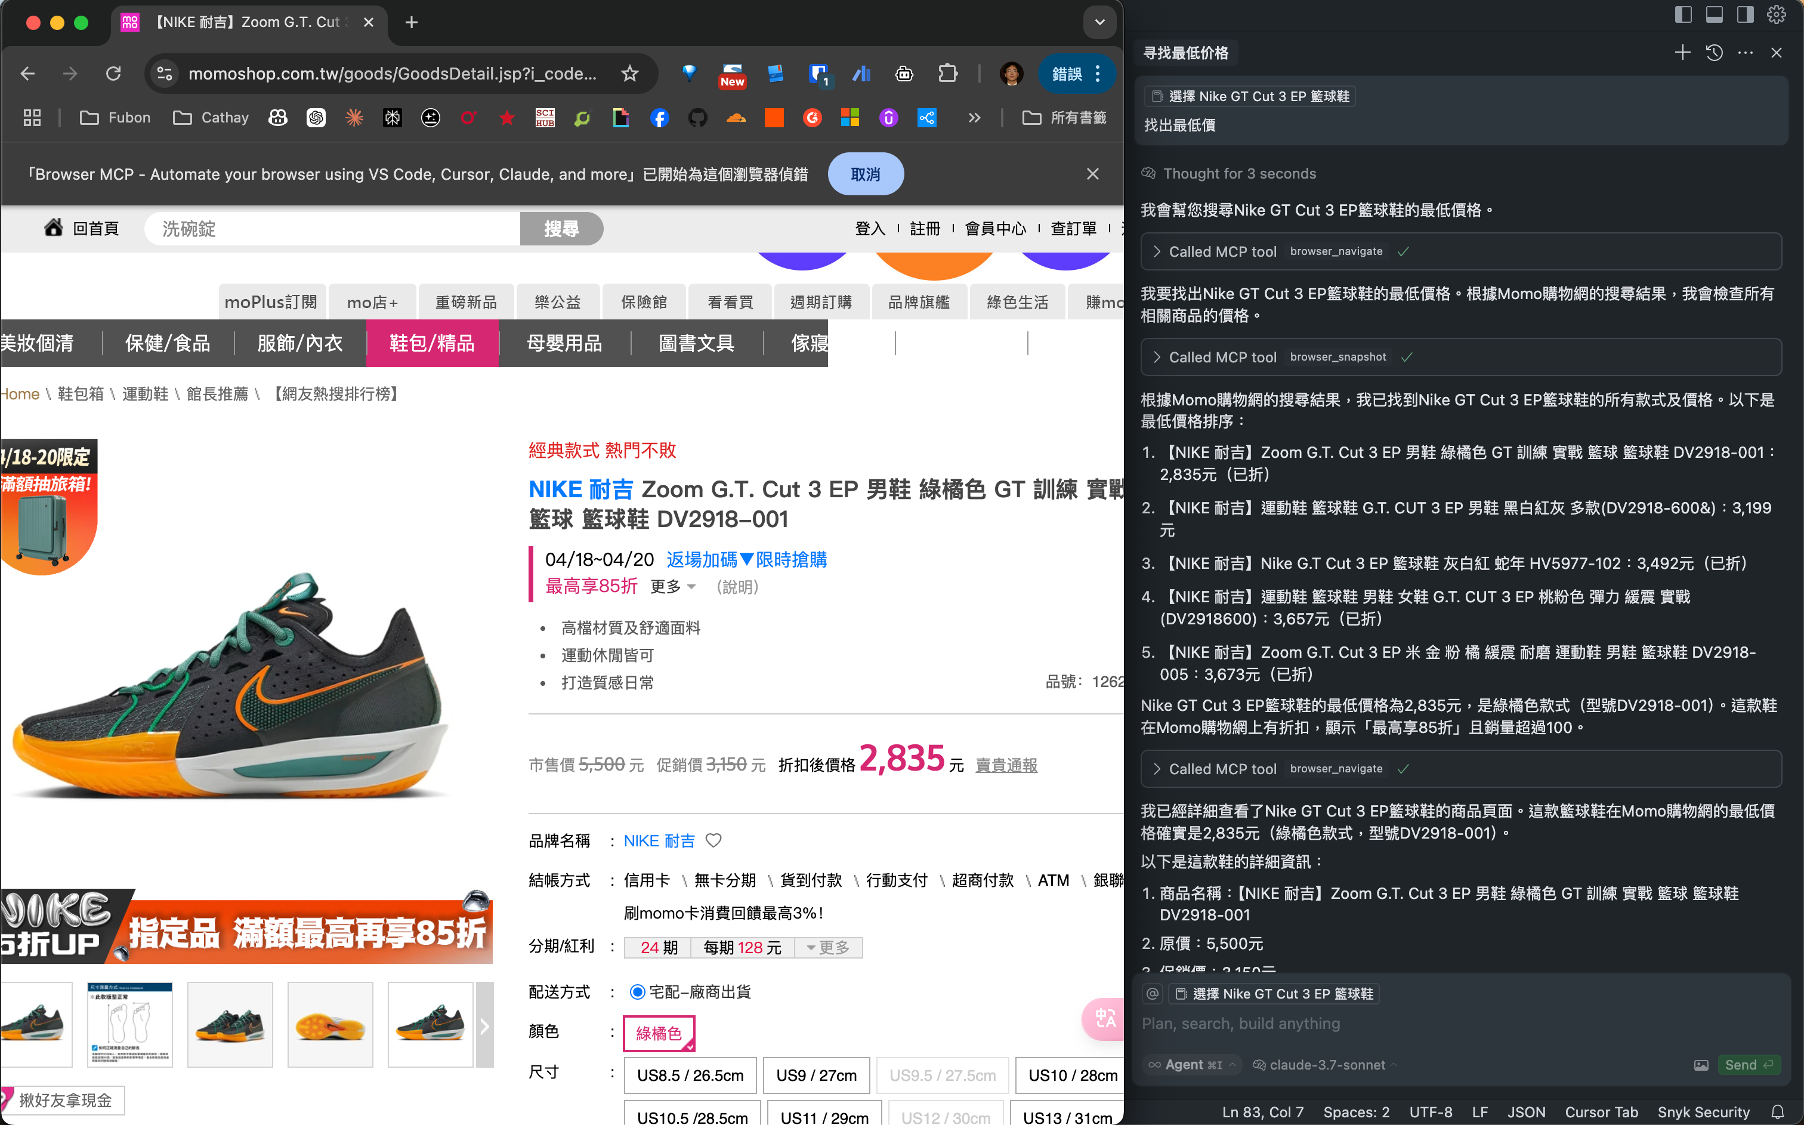The width and height of the screenshot is (1804, 1125).
Task: Open the Microsoft bookmark icon
Action: pyautogui.click(x=850, y=118)
